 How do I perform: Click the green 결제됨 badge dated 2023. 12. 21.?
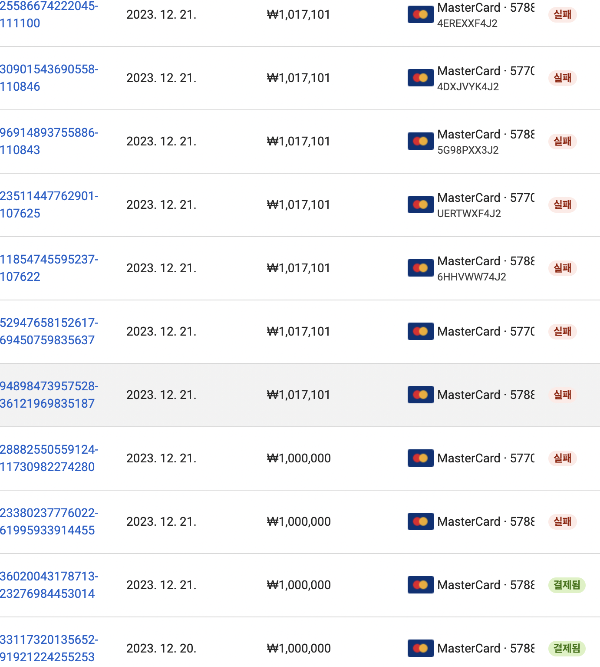point(566,585)
